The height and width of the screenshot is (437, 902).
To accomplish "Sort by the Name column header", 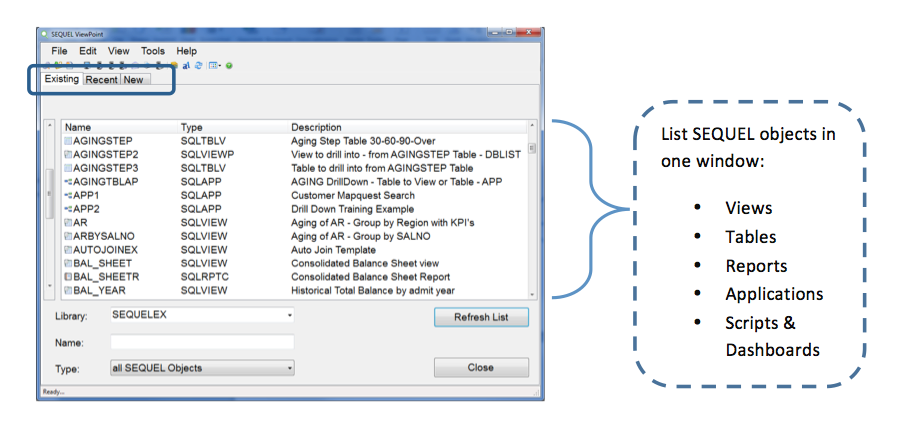I will point(120,127).
